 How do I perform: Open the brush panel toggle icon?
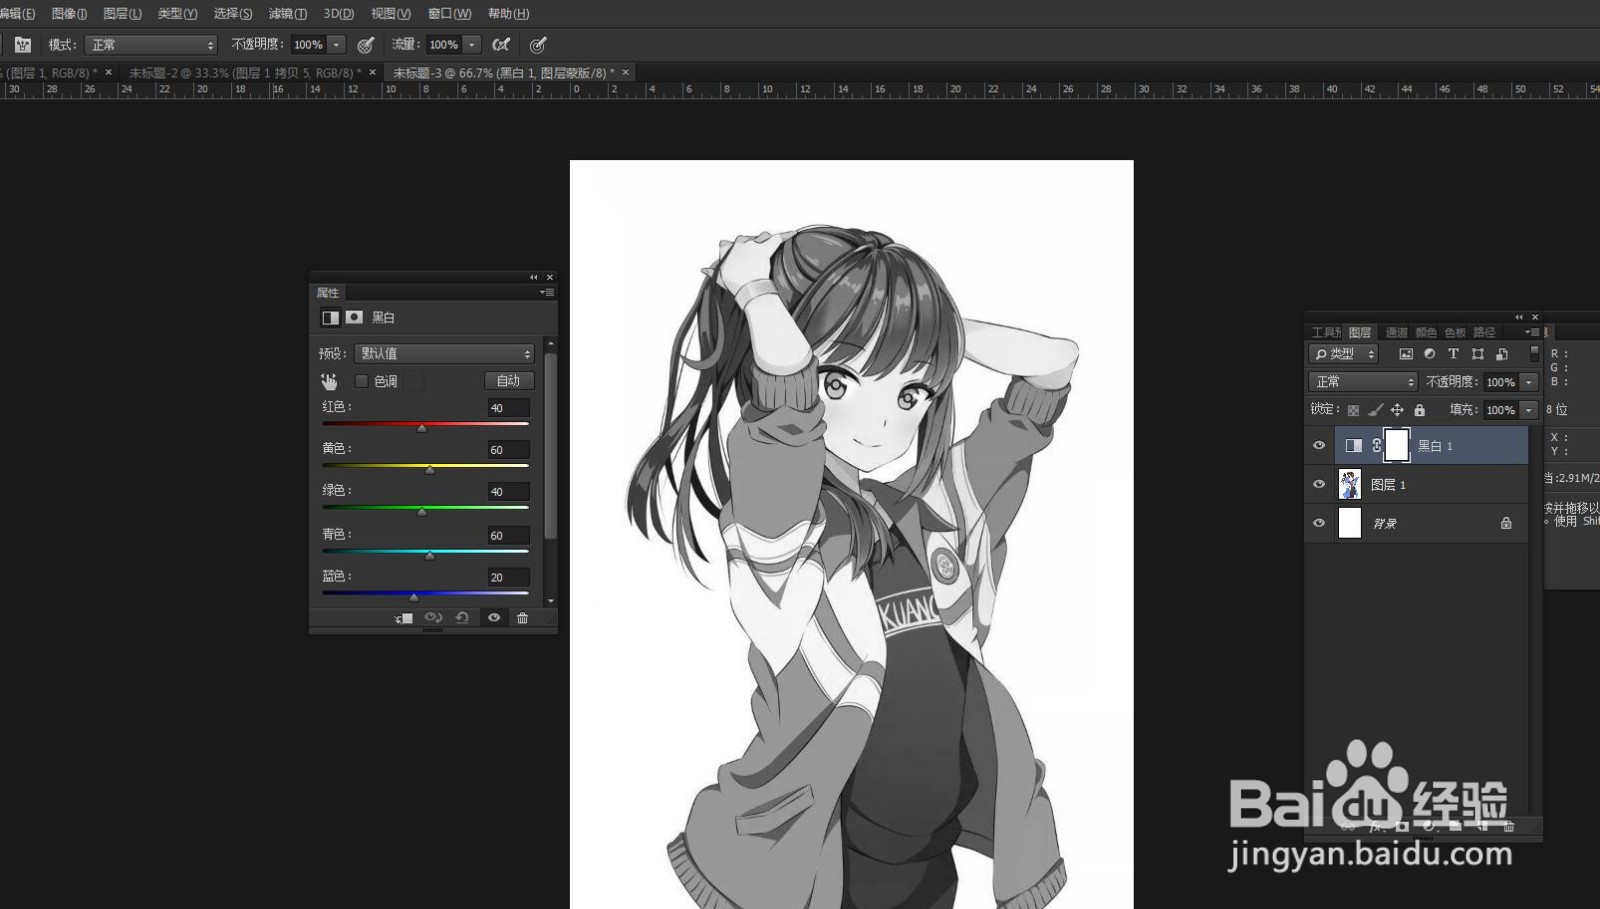tap(23, 44)
